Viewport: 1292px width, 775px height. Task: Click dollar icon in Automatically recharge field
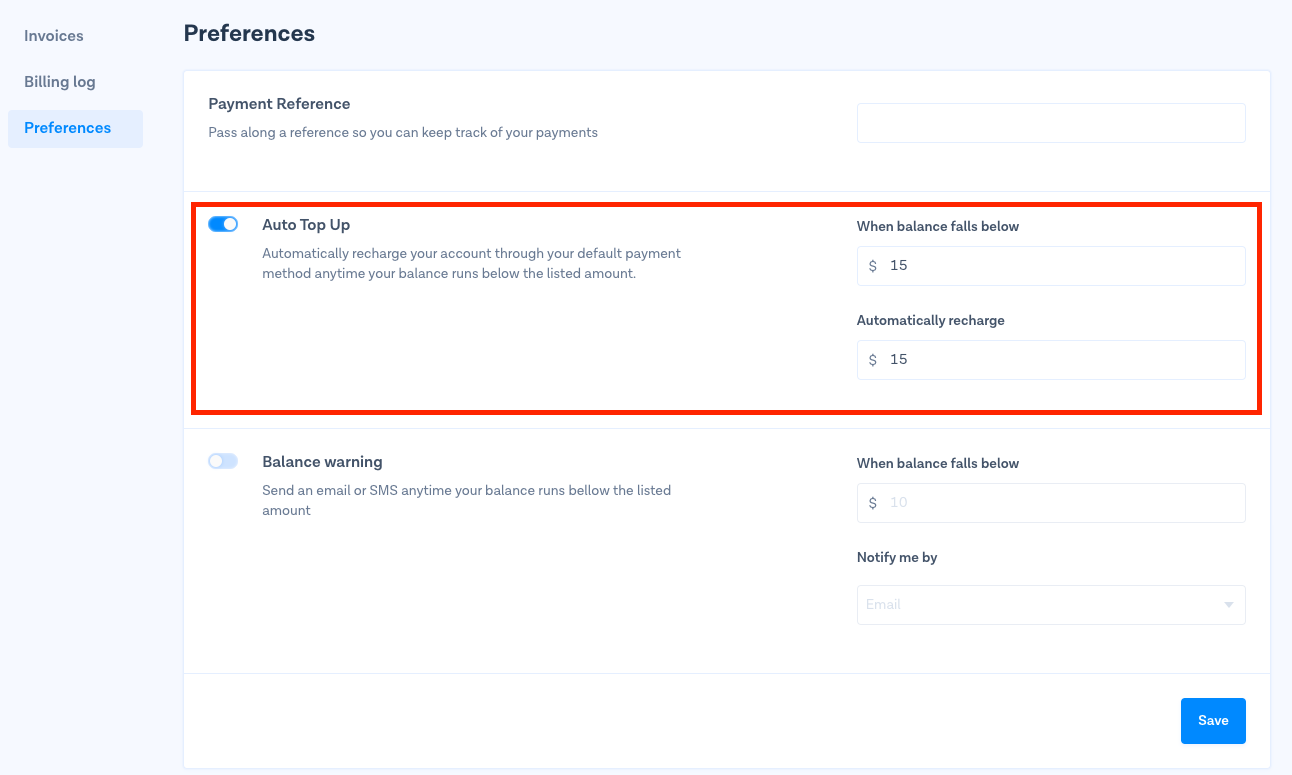click(873, 360)
